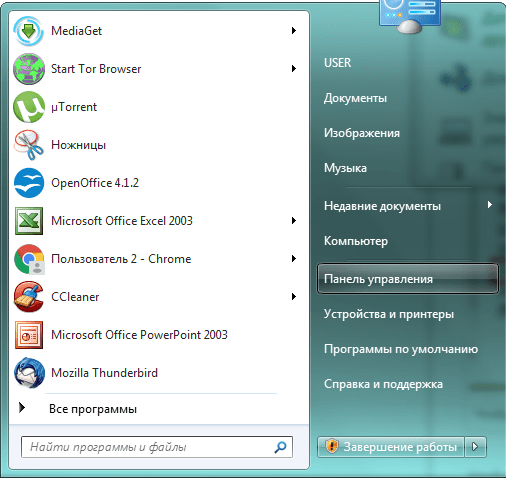Image resolution: width=506 pixels, height=478 pixels.
Task: Open Microsoft Office Excel 2003 icon
Action: click(29, 221)
